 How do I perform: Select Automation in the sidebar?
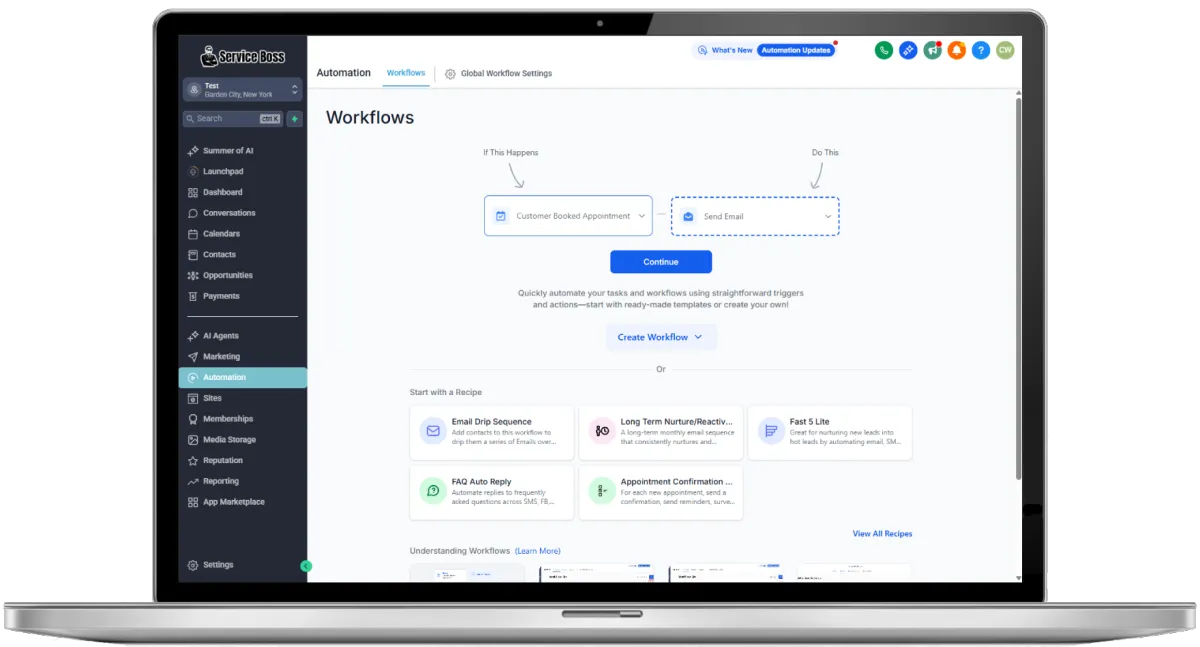[x=243, y=377]
